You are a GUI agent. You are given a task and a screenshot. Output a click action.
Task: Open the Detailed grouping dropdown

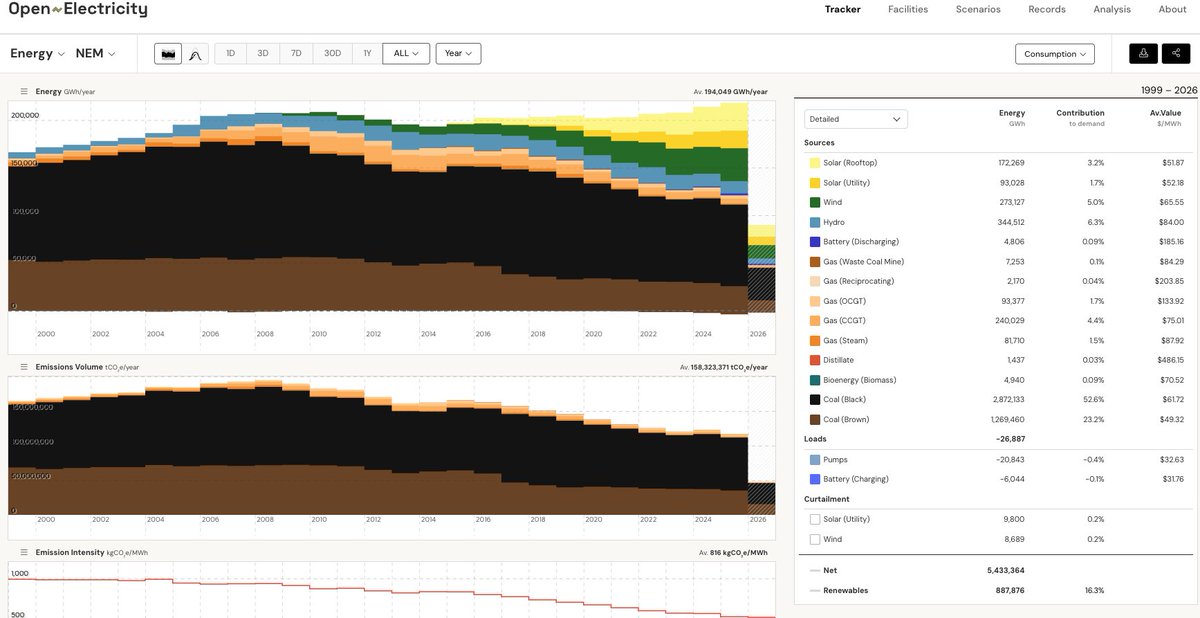point(856,119)
